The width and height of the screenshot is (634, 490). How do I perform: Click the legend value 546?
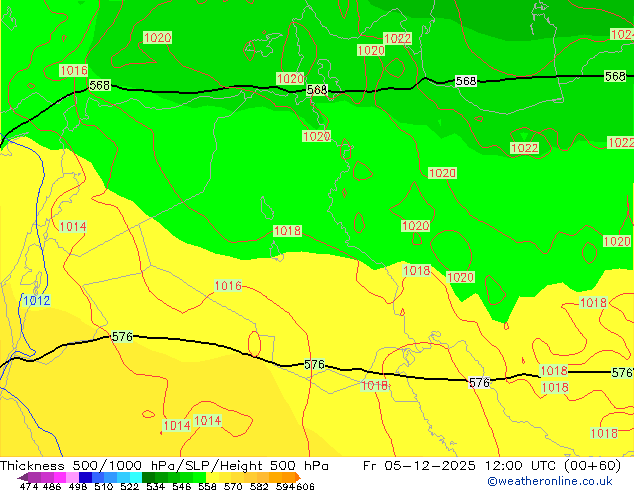coord(182,486)
